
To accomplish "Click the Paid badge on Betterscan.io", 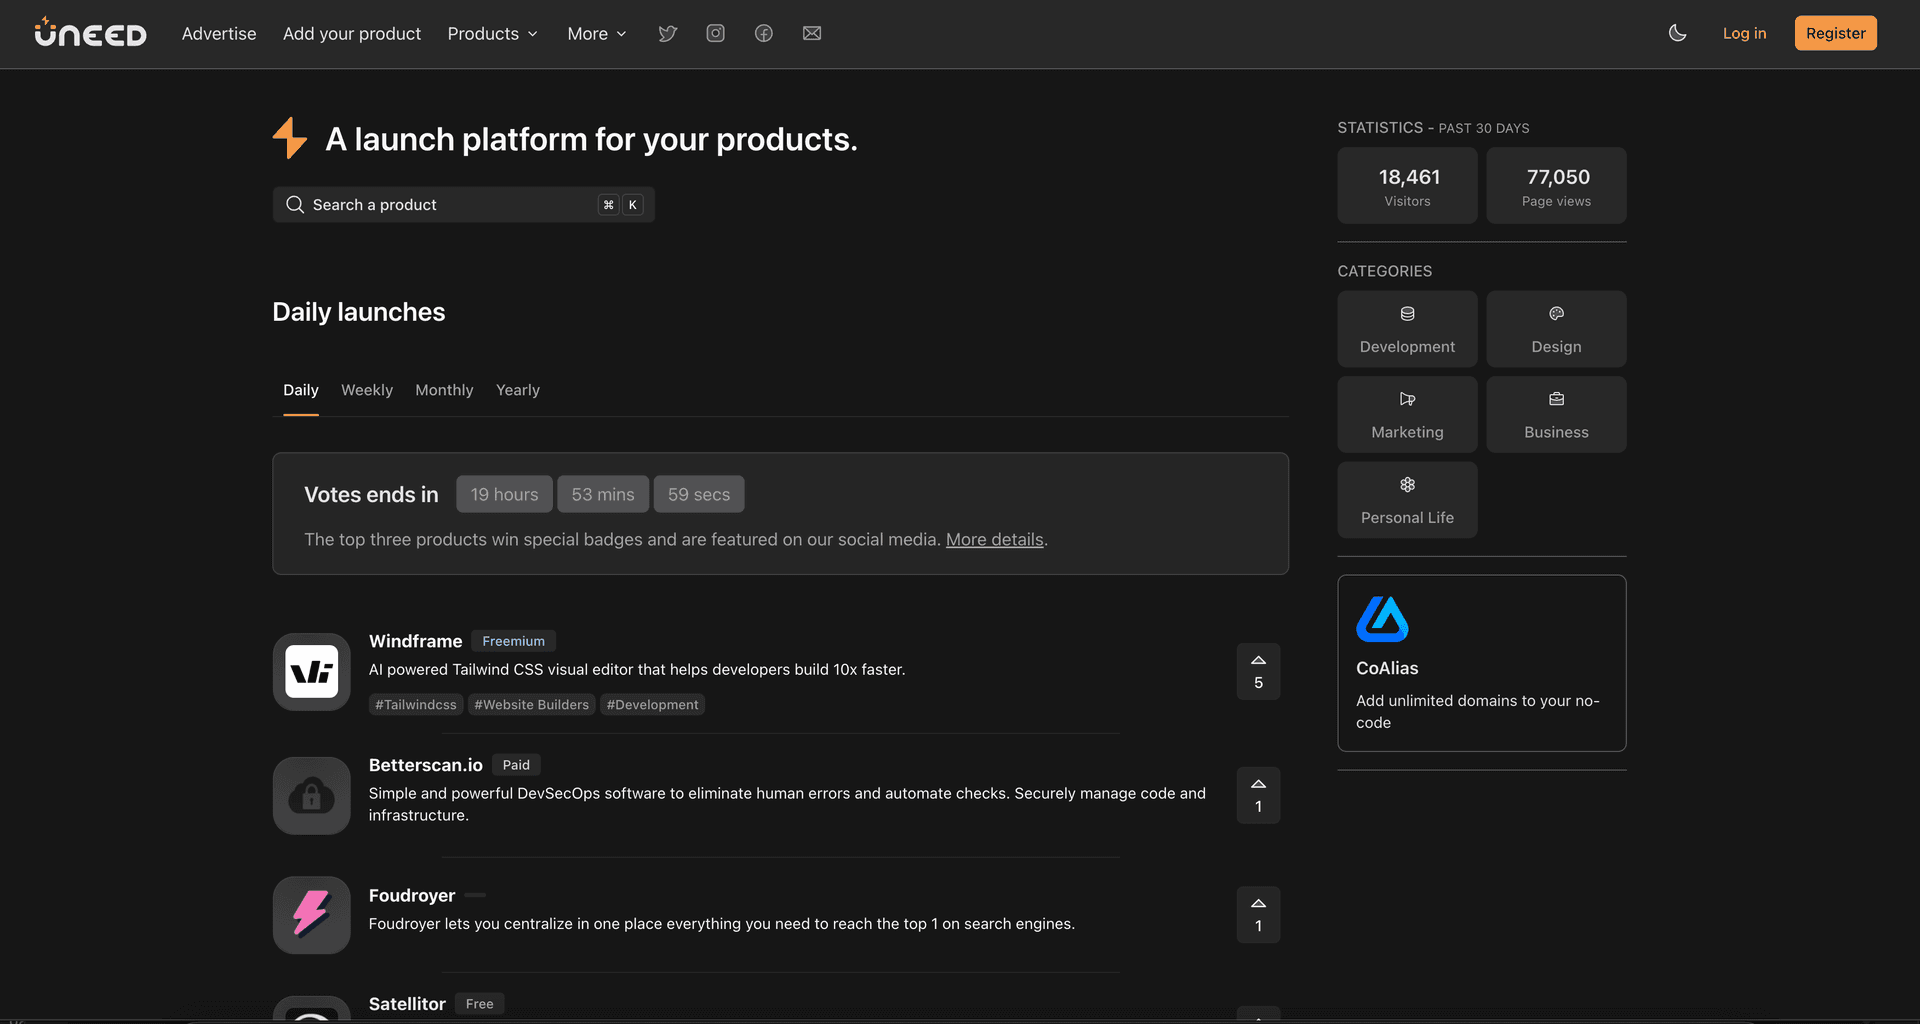I will pos(516,765).
